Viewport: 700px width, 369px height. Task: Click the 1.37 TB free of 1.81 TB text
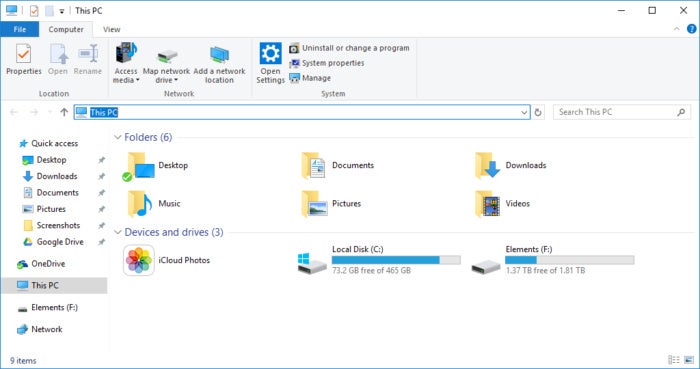[x=545, y=270]
